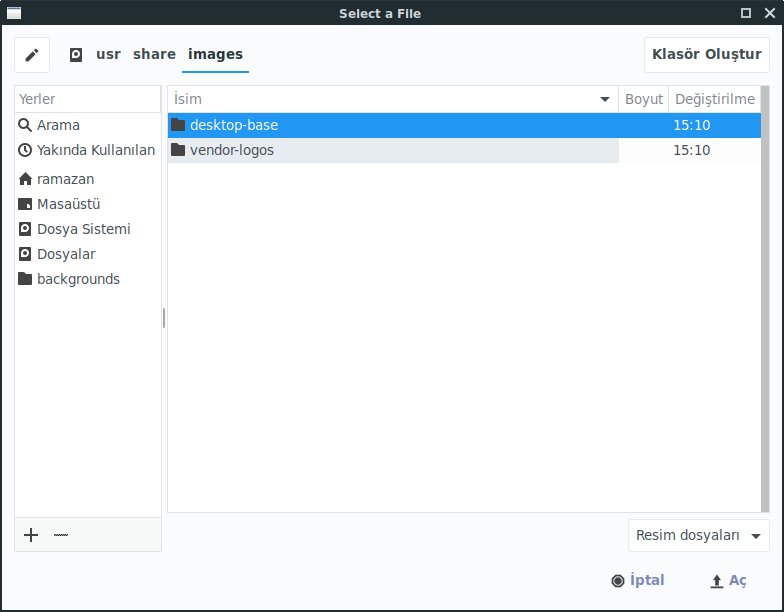Go to ramazan home folder

88,179
